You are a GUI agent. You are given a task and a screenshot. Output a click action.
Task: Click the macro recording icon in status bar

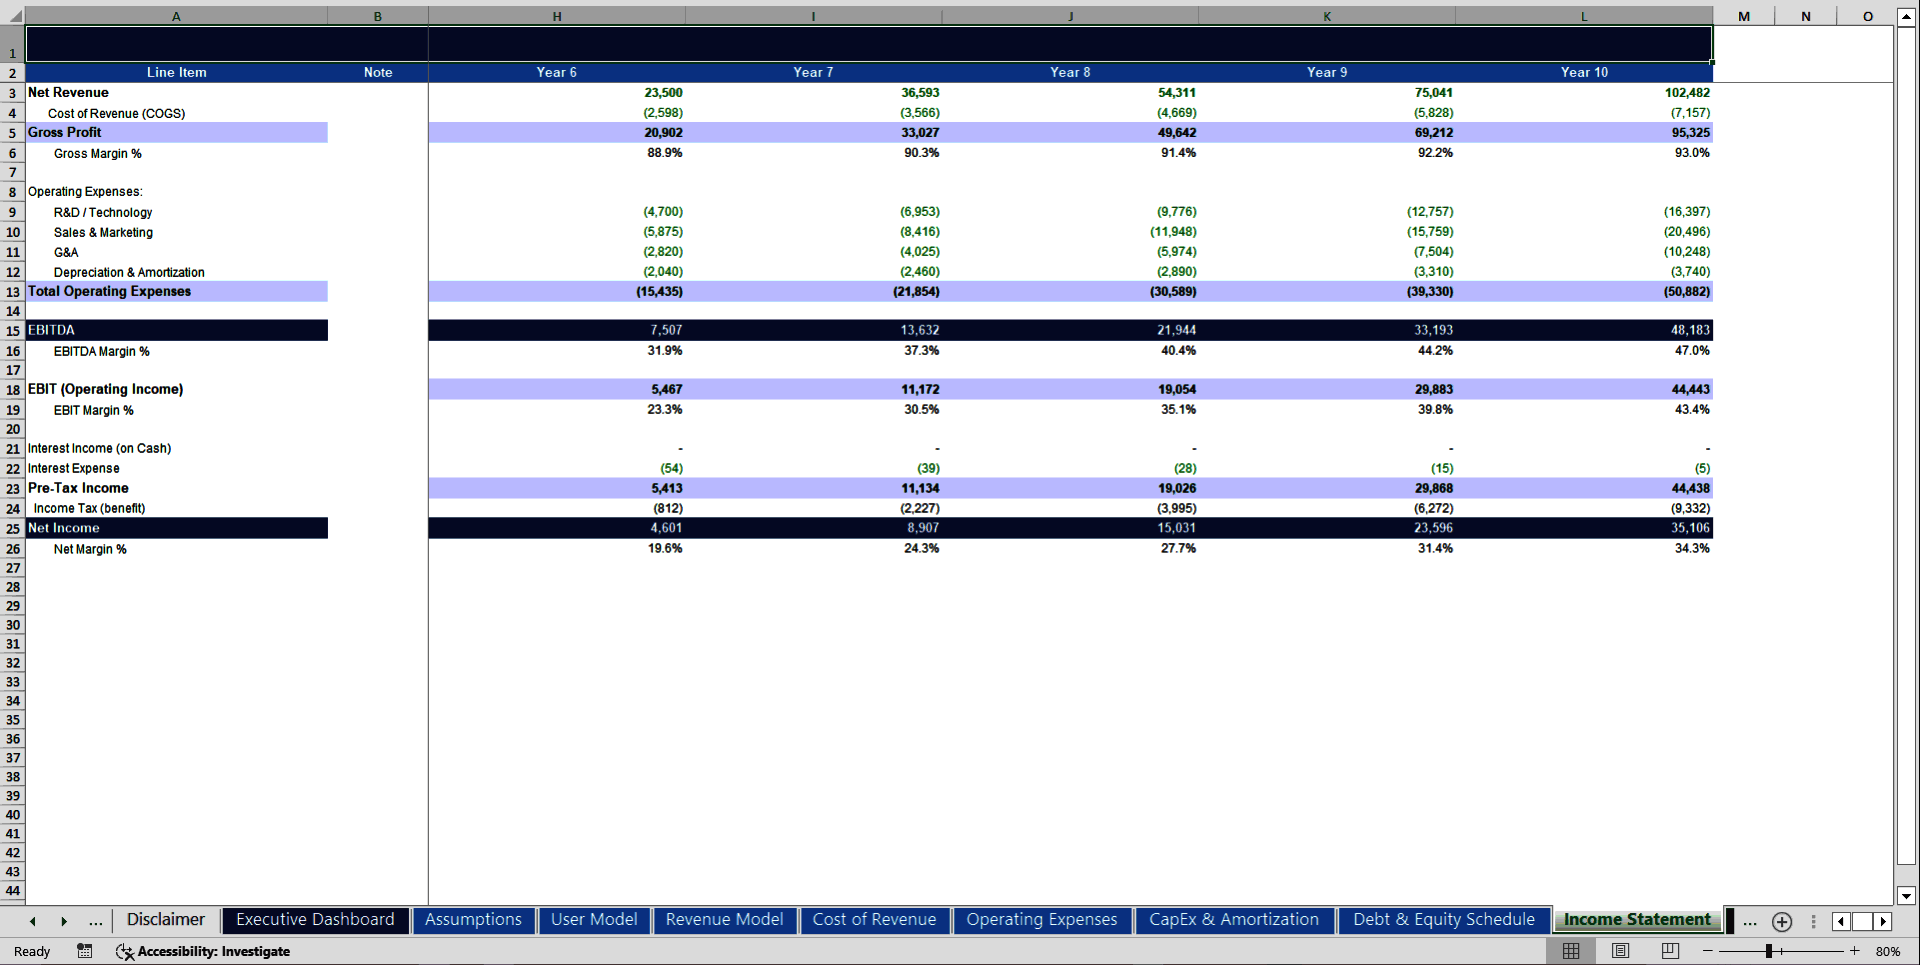tap(85, 951)
